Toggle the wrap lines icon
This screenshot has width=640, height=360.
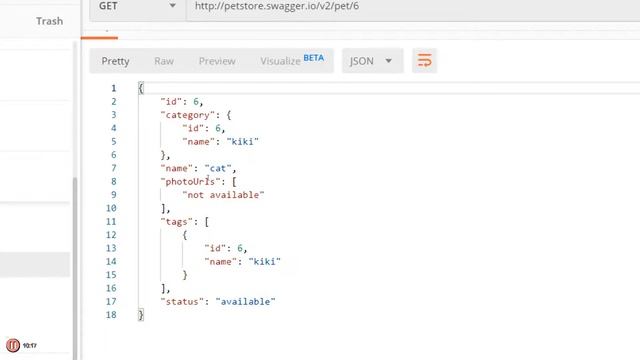tap(424, 61)
